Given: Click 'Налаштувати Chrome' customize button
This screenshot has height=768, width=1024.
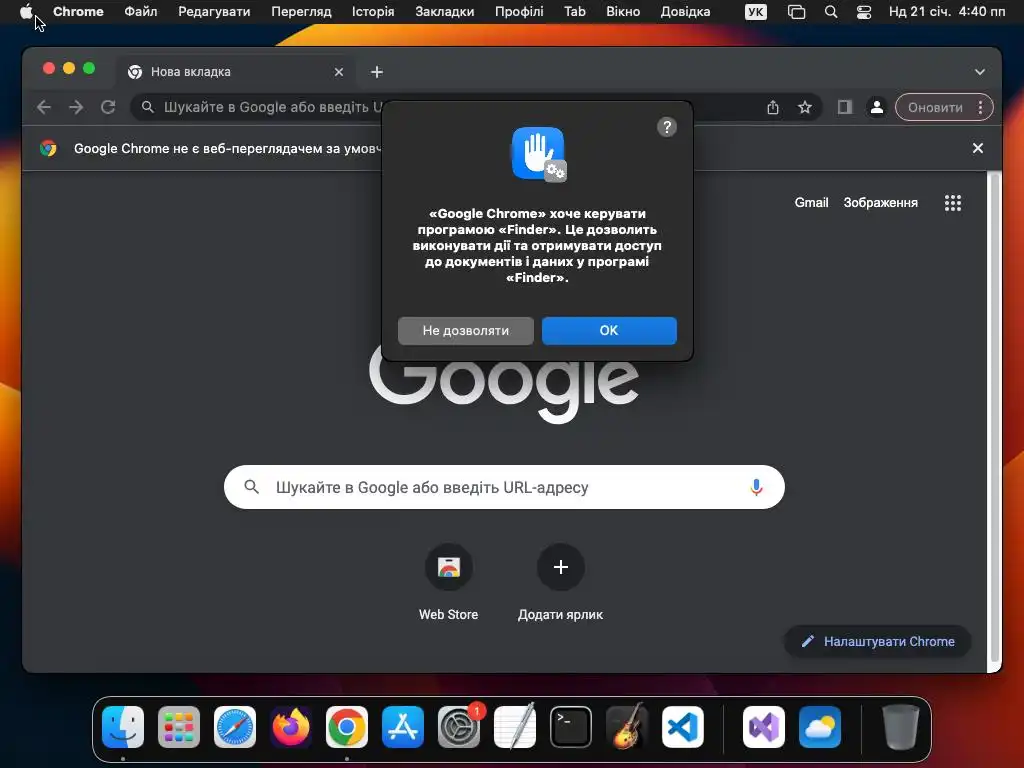Looking at the screenshot, I should pyautogui.click(x=878, y=641).
